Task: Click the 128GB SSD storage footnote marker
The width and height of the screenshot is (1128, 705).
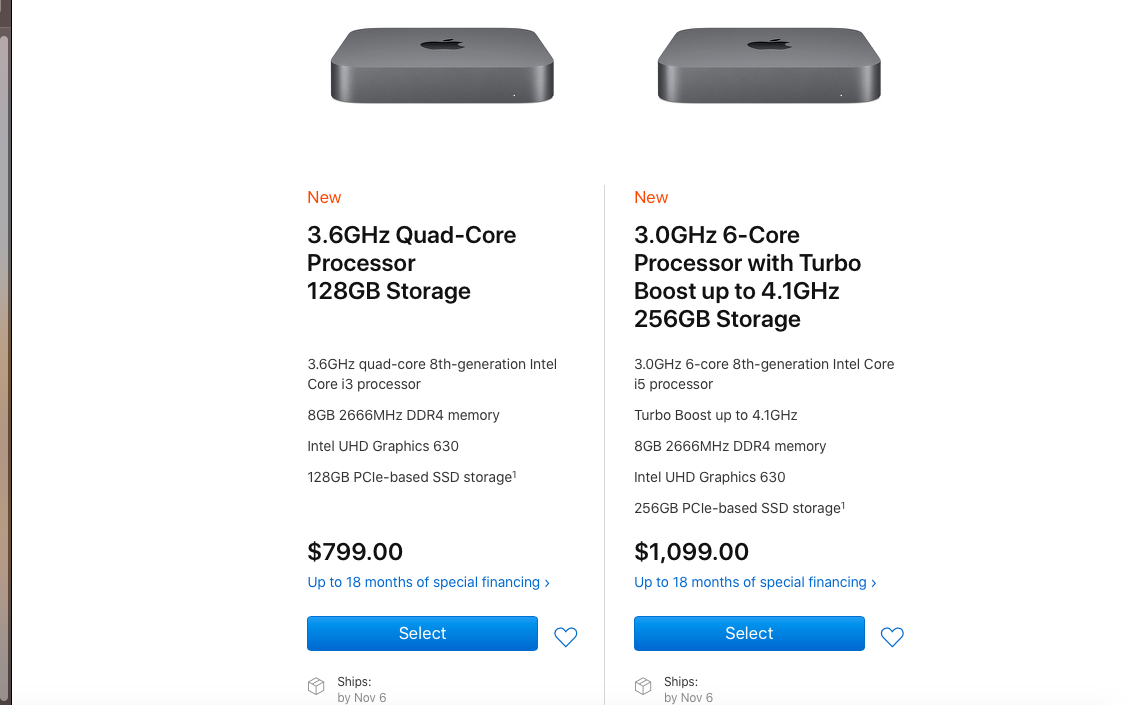Action: (x=514, y=474)
